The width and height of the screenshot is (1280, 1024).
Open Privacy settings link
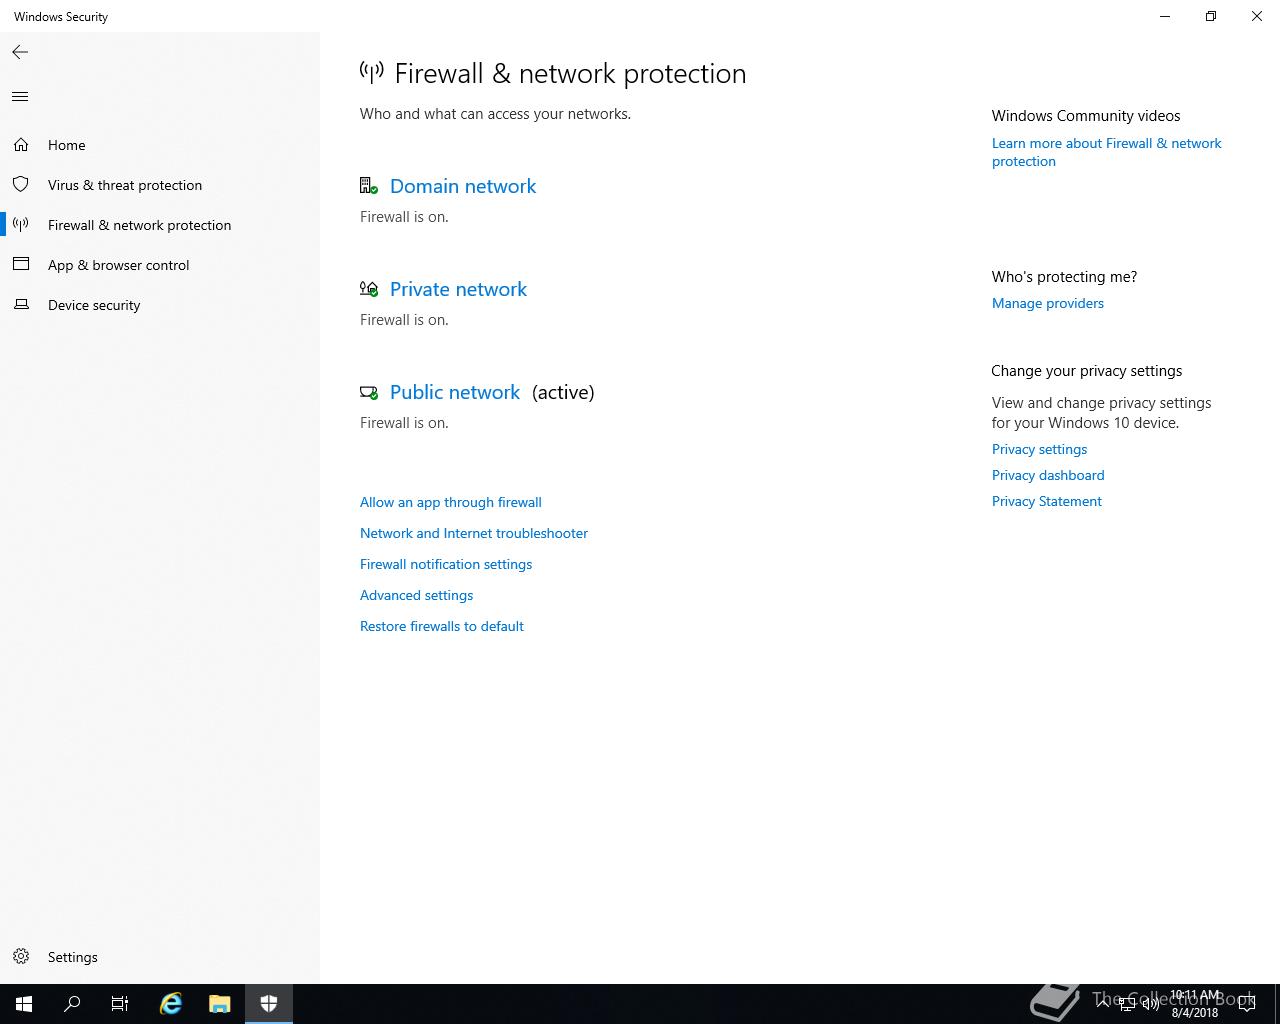[1040, 449]
